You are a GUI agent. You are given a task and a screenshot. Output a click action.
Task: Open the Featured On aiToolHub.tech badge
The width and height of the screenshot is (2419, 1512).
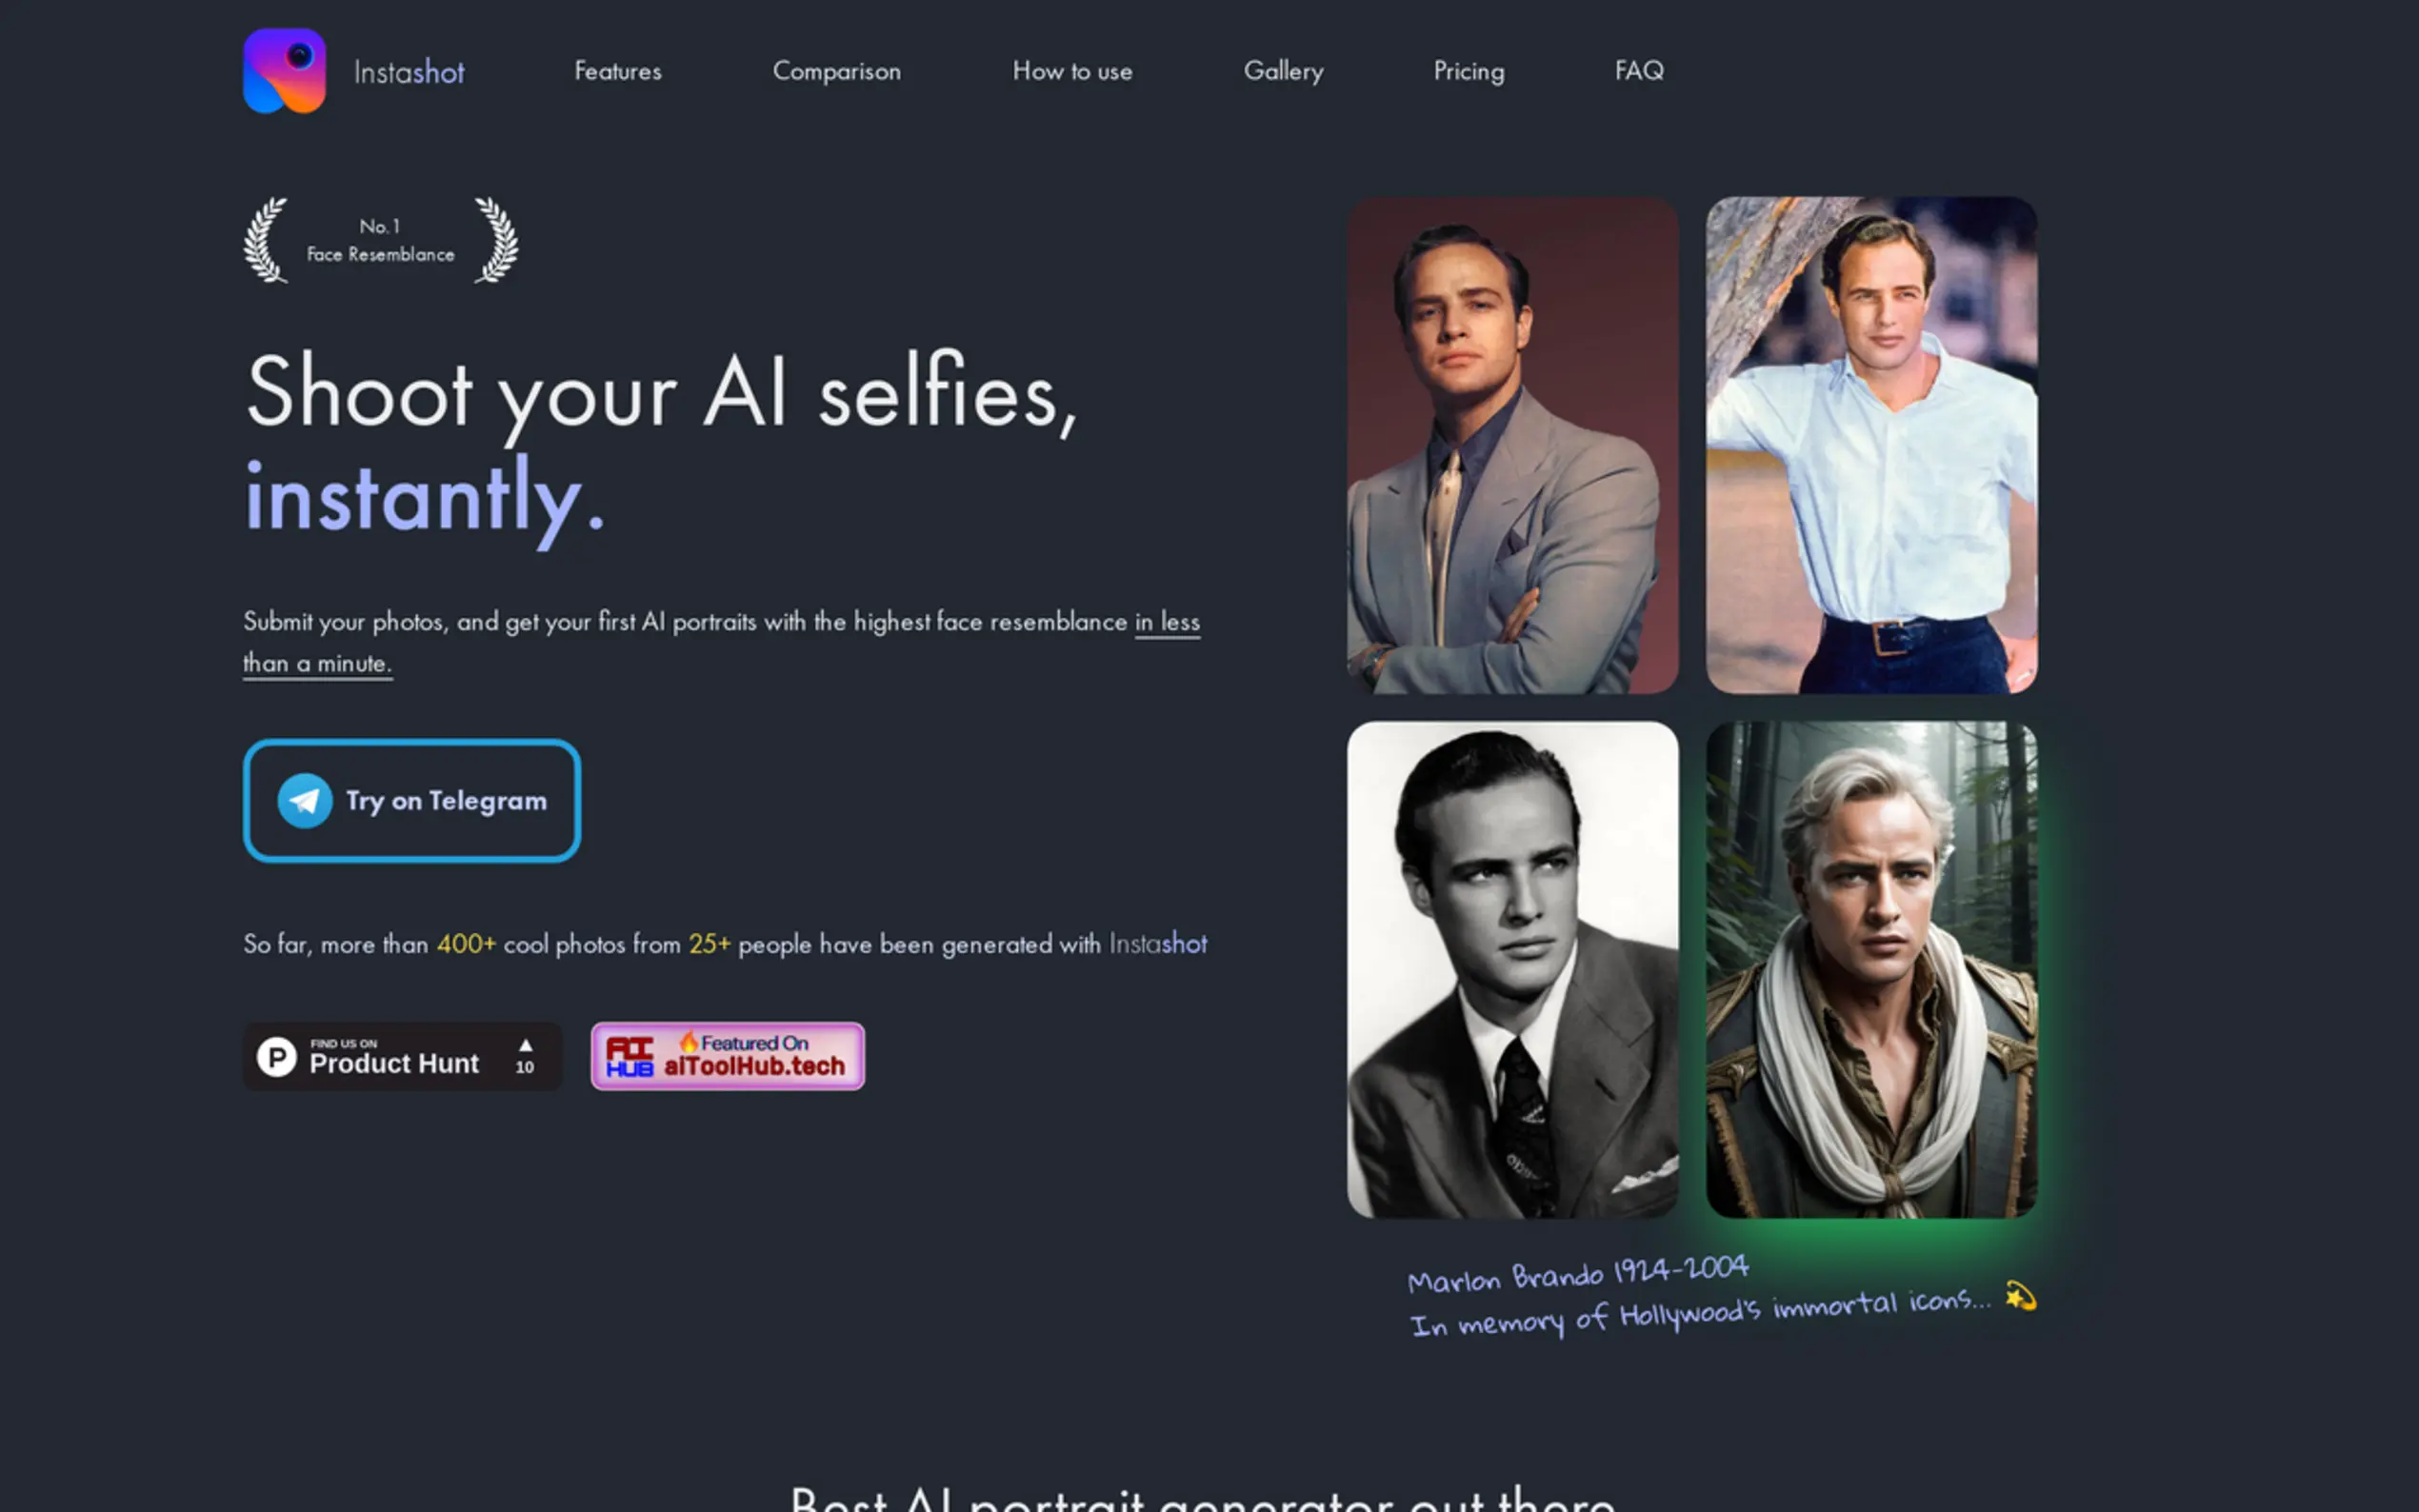(x=727, y=1056)
